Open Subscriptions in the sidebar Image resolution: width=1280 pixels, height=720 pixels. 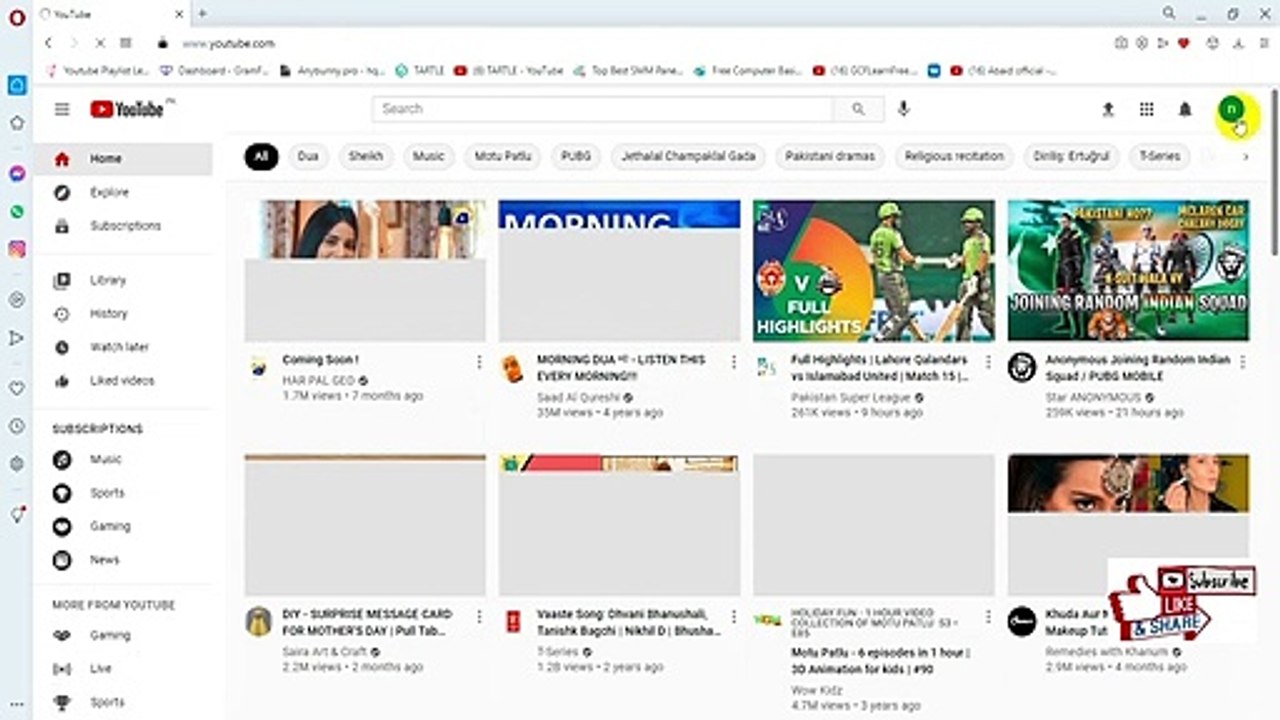[x=123, y=226]
